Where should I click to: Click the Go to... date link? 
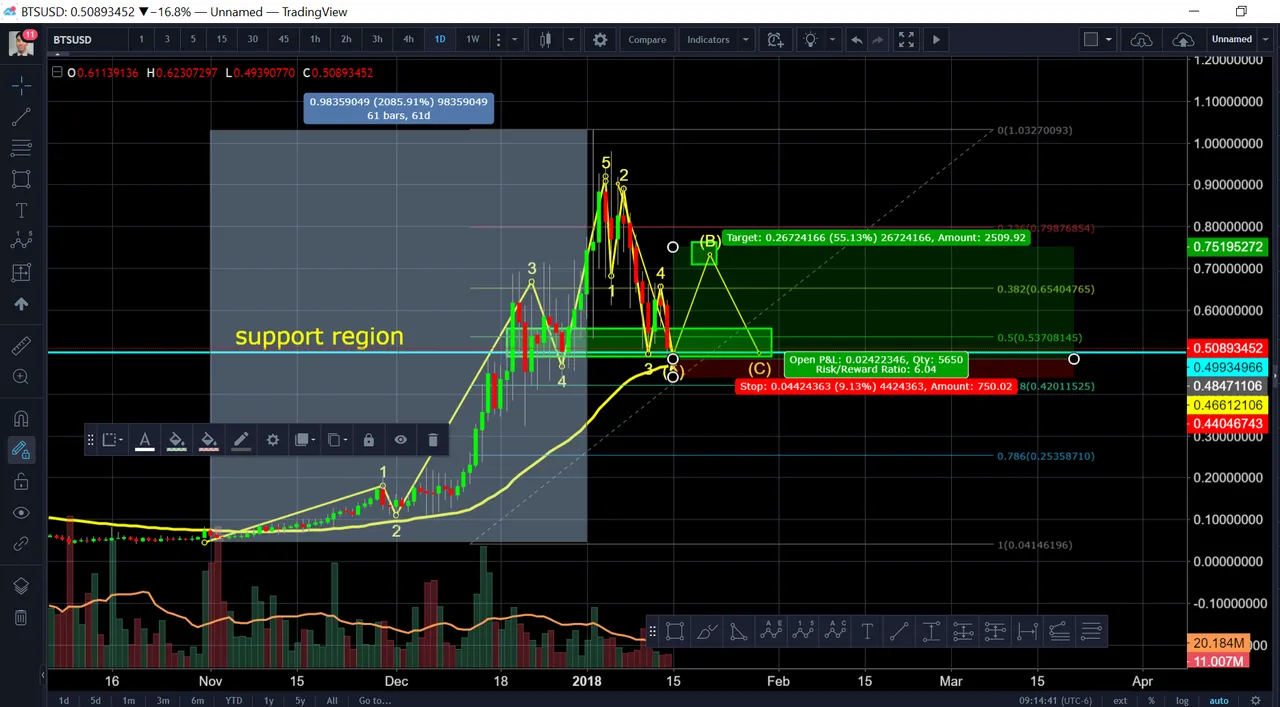pos(374,700)
